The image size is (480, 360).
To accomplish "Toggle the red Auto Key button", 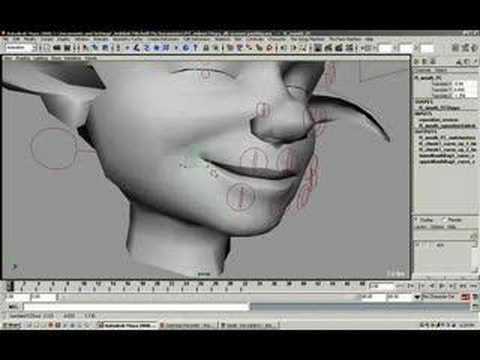I will click(466, 297).
